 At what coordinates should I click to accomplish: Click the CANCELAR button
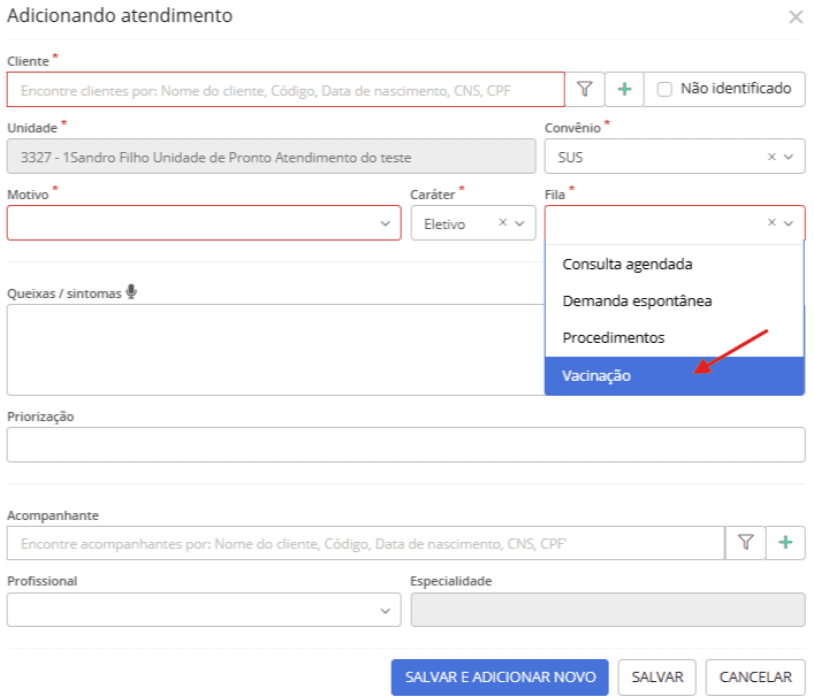[x=755, y=677]
